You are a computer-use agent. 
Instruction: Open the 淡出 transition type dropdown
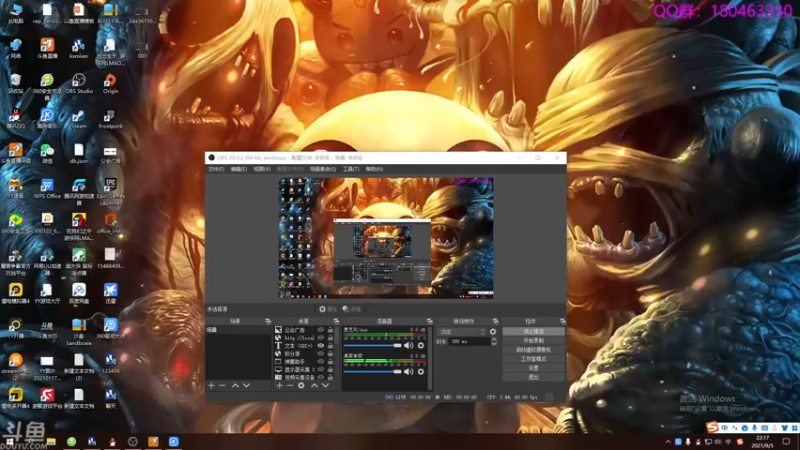pos(462,332)
